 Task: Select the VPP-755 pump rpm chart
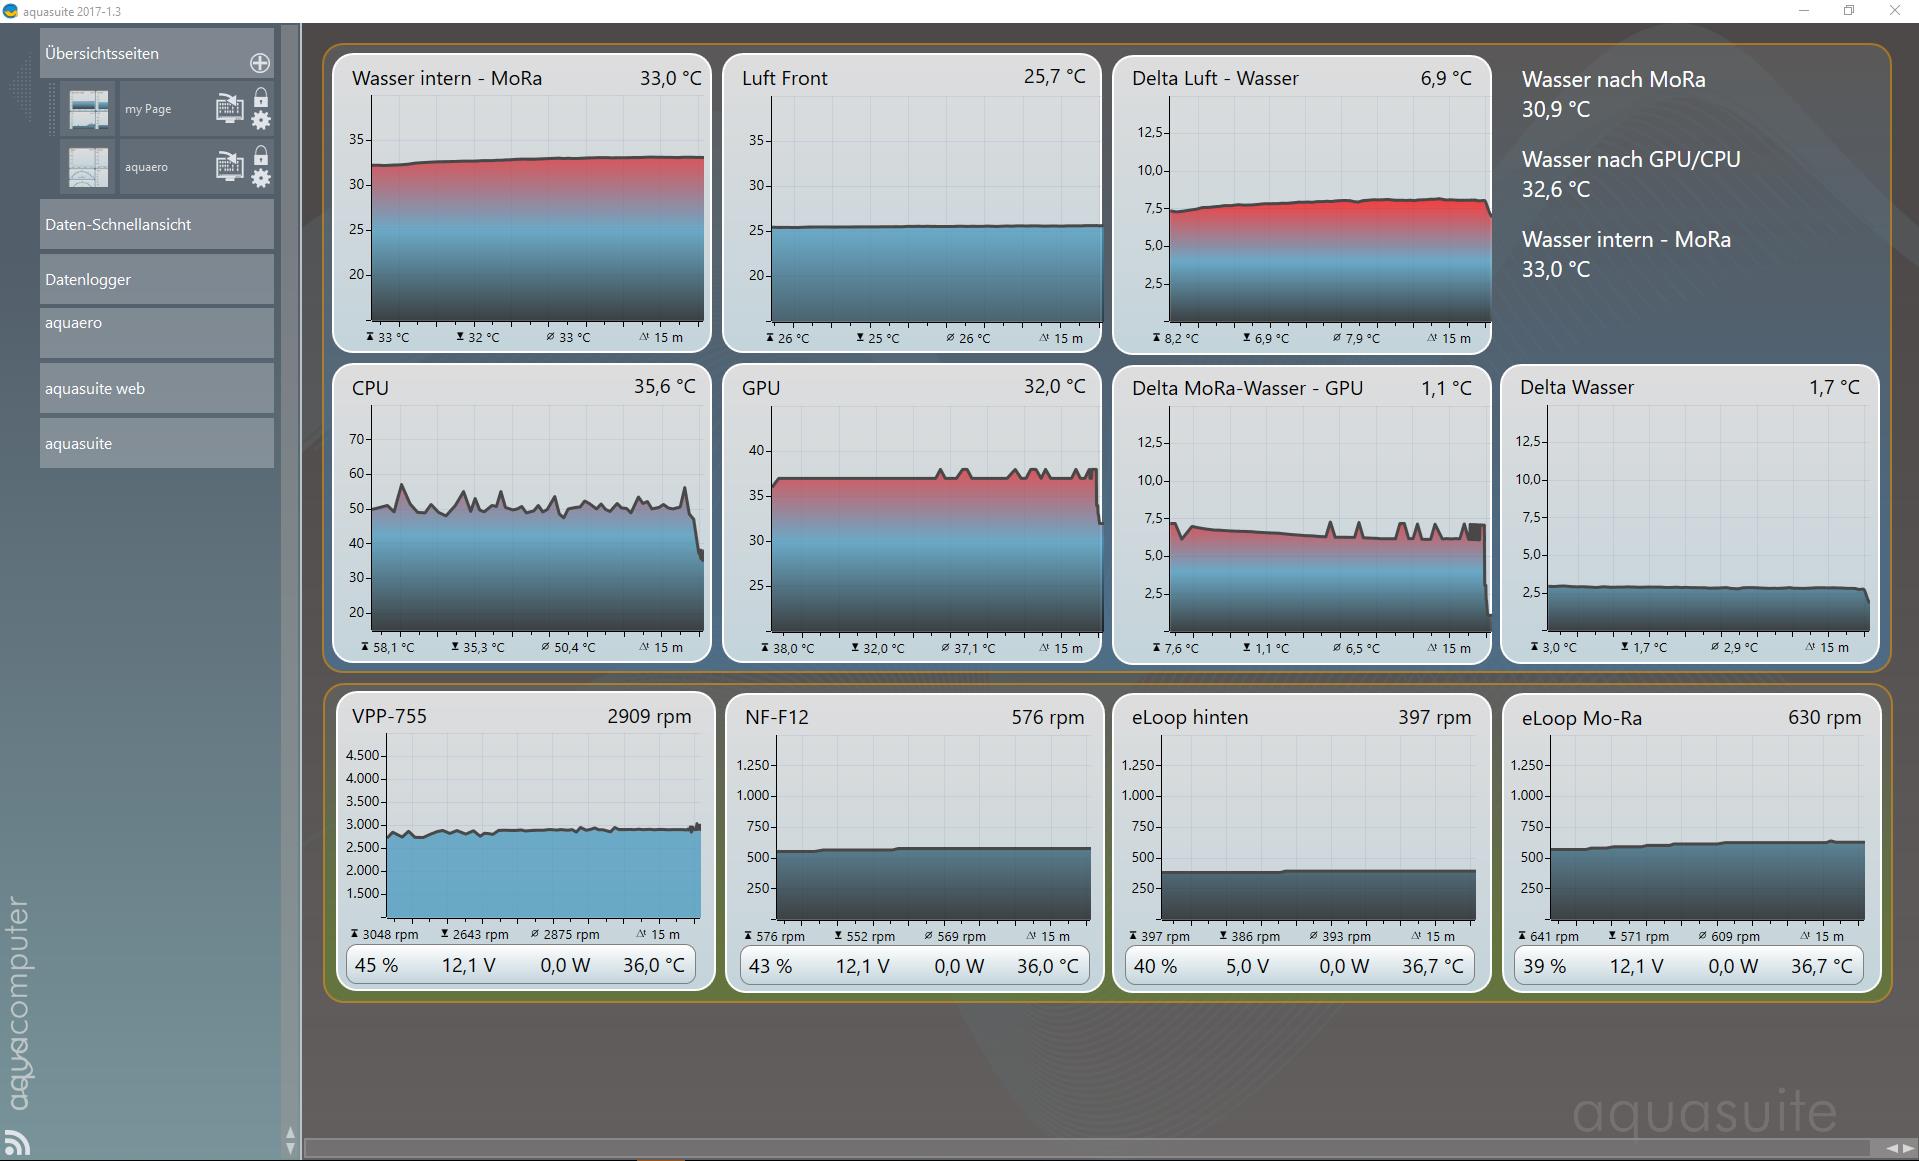click(526, 841)
